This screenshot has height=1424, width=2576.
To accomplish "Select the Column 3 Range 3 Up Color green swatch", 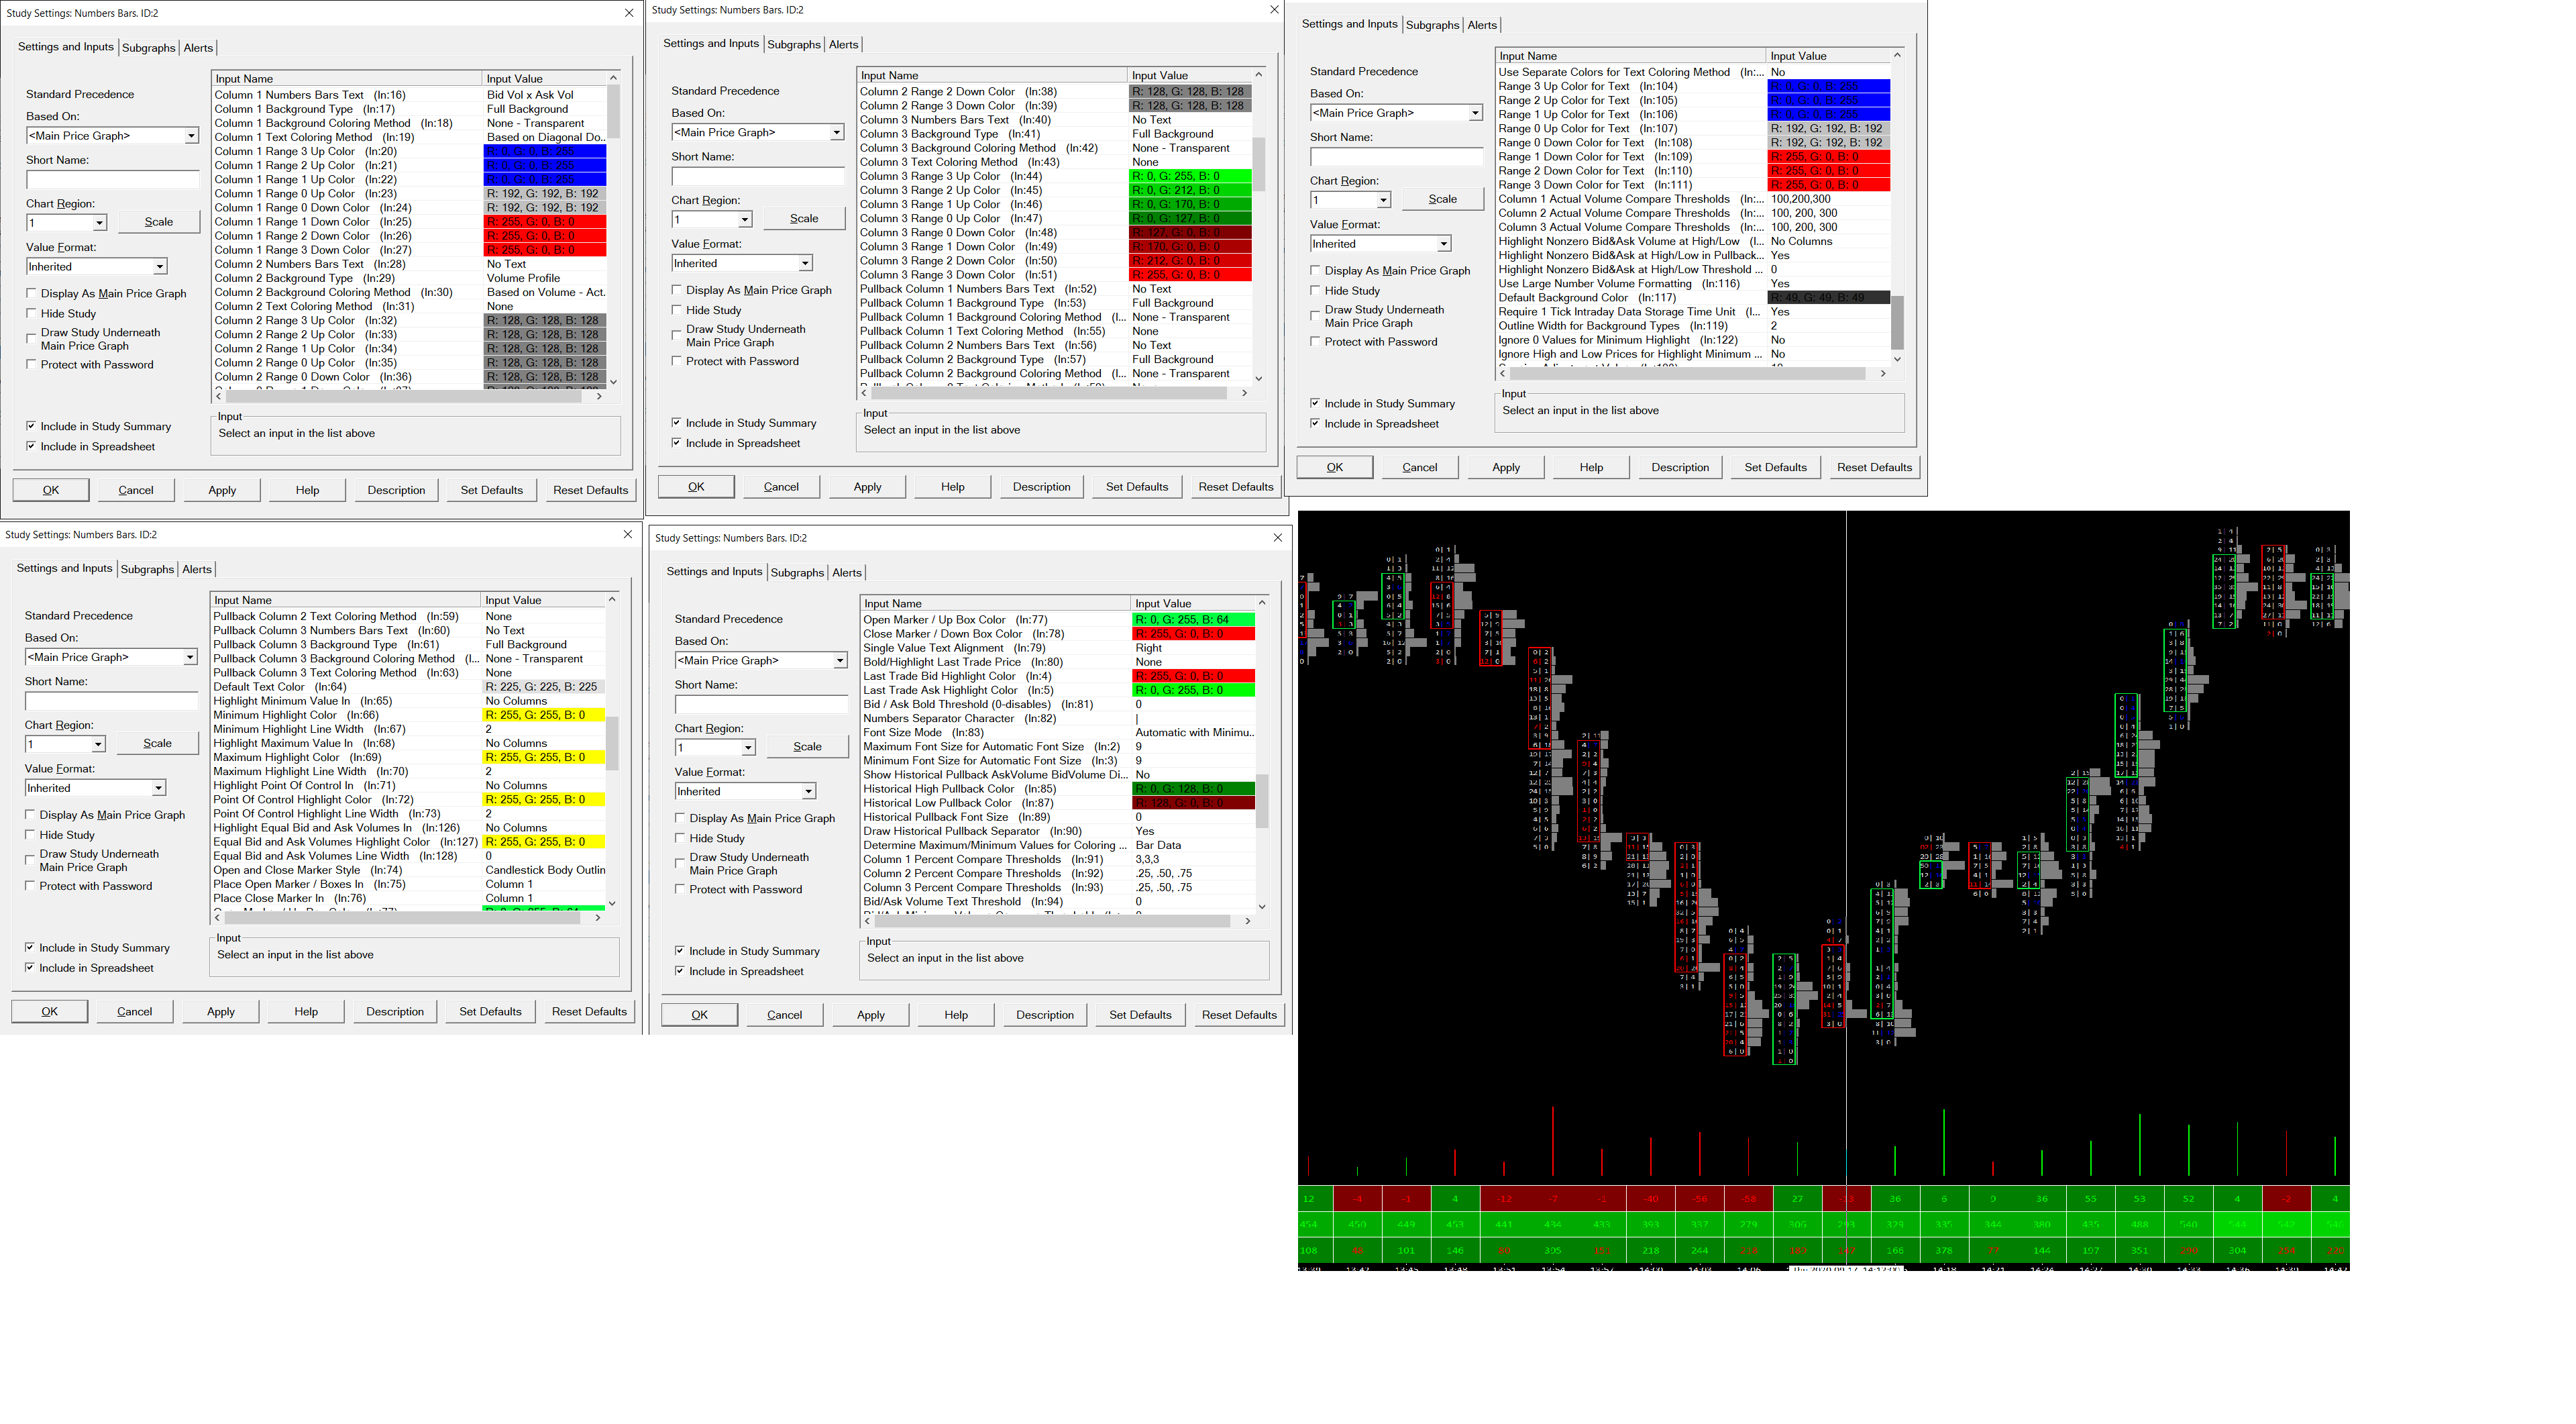I will (x=1189, y=176).
